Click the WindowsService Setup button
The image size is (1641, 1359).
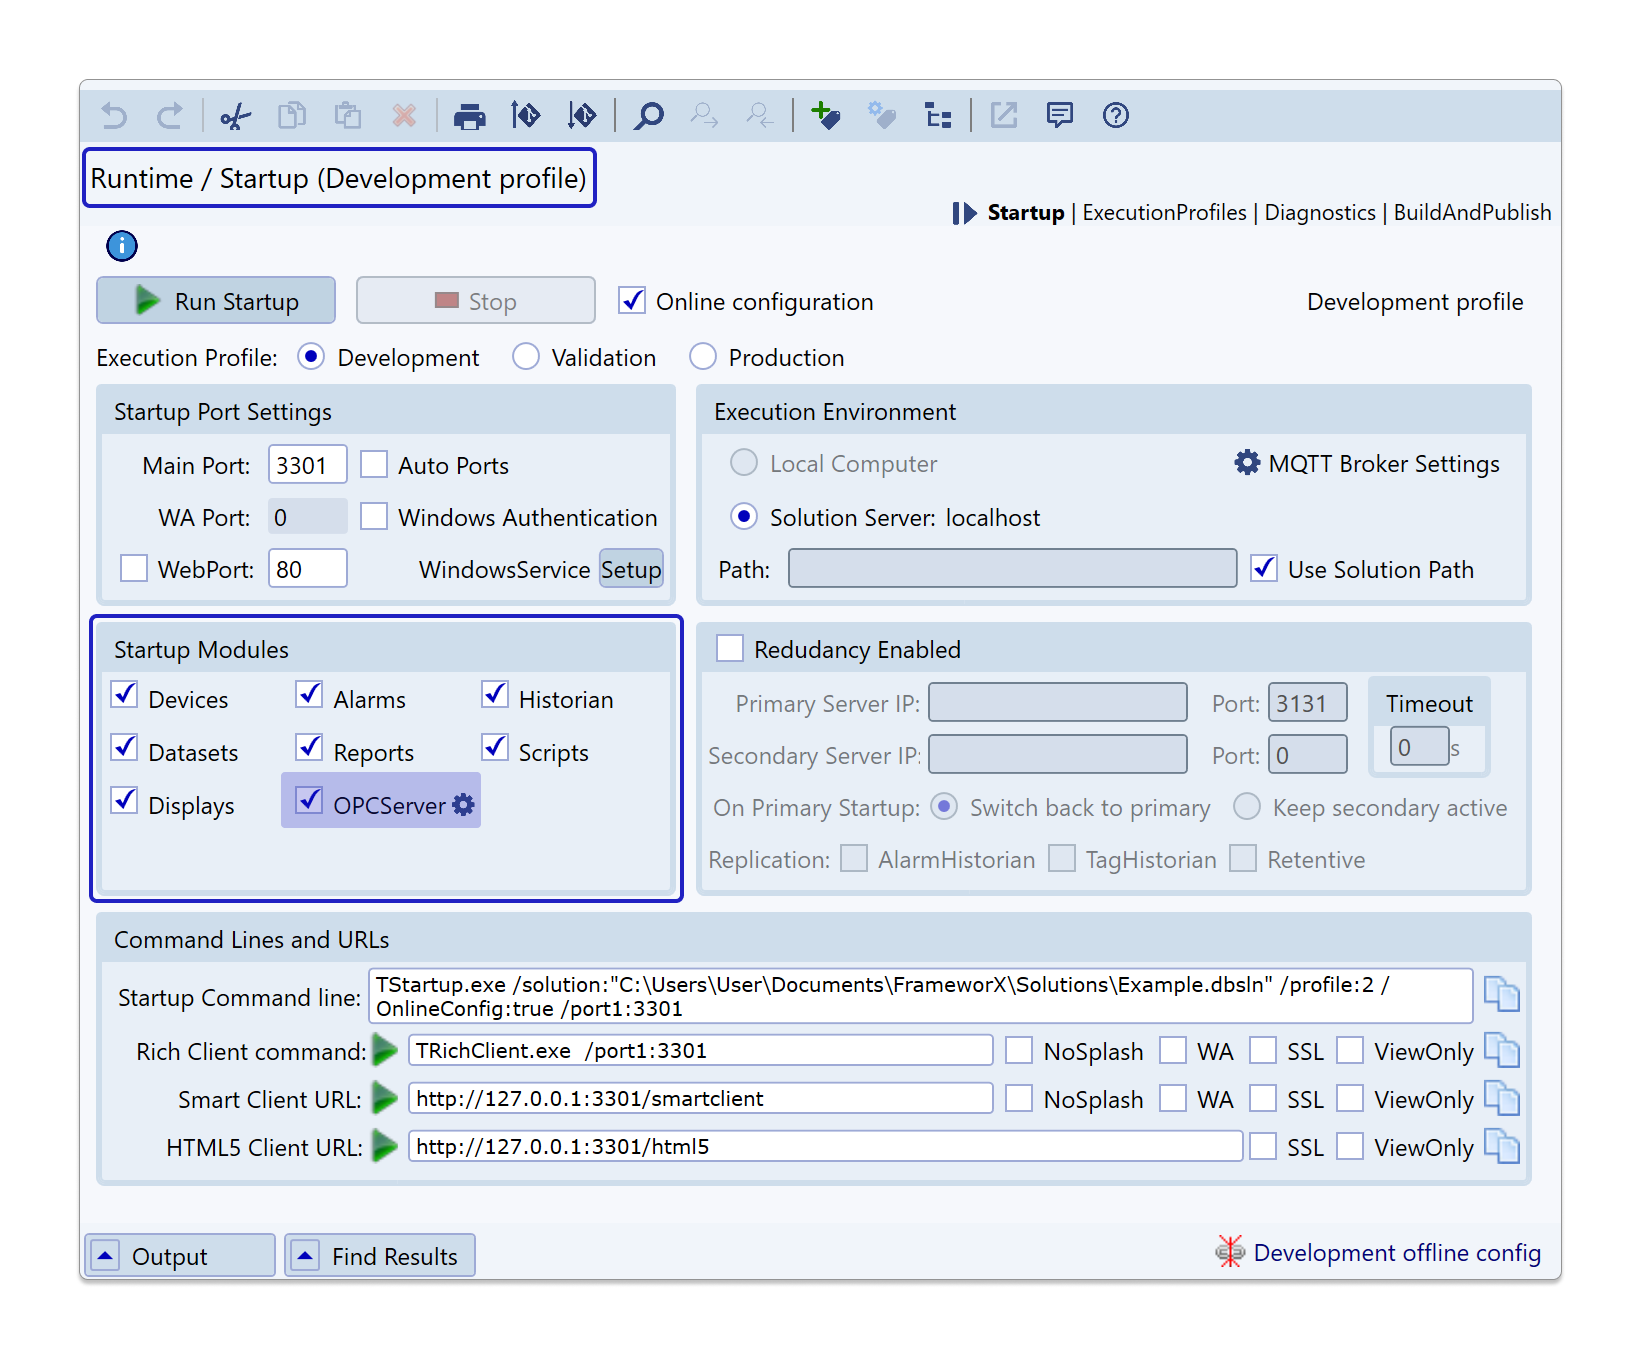631,569
